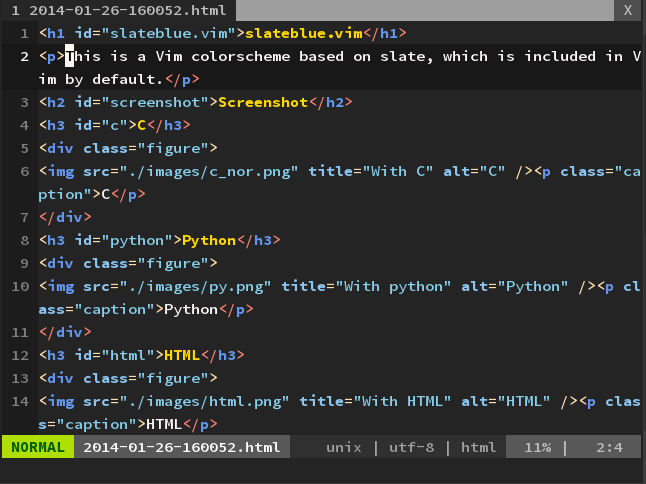Screen dimensions: 646x484
Task: Click the yellow HTML heading on line 12
Action: [x=182, y=355]
